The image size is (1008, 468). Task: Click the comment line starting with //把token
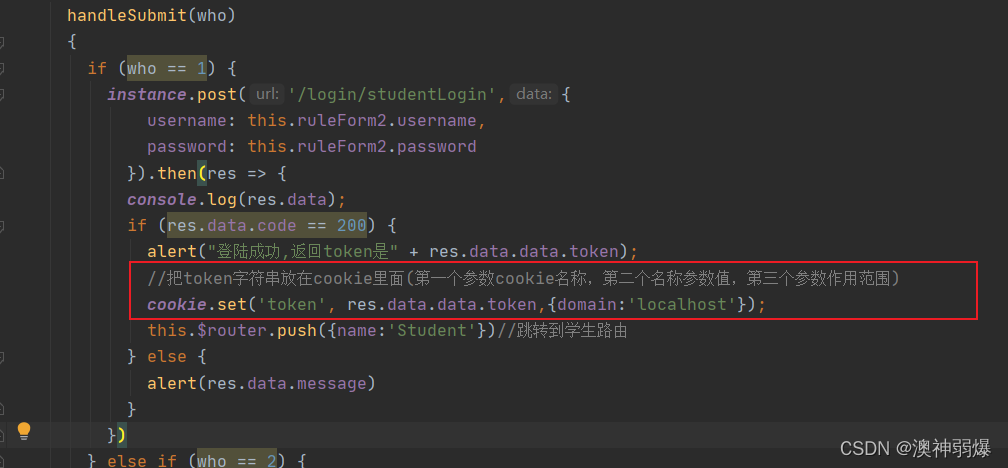[x=523, y=278]
